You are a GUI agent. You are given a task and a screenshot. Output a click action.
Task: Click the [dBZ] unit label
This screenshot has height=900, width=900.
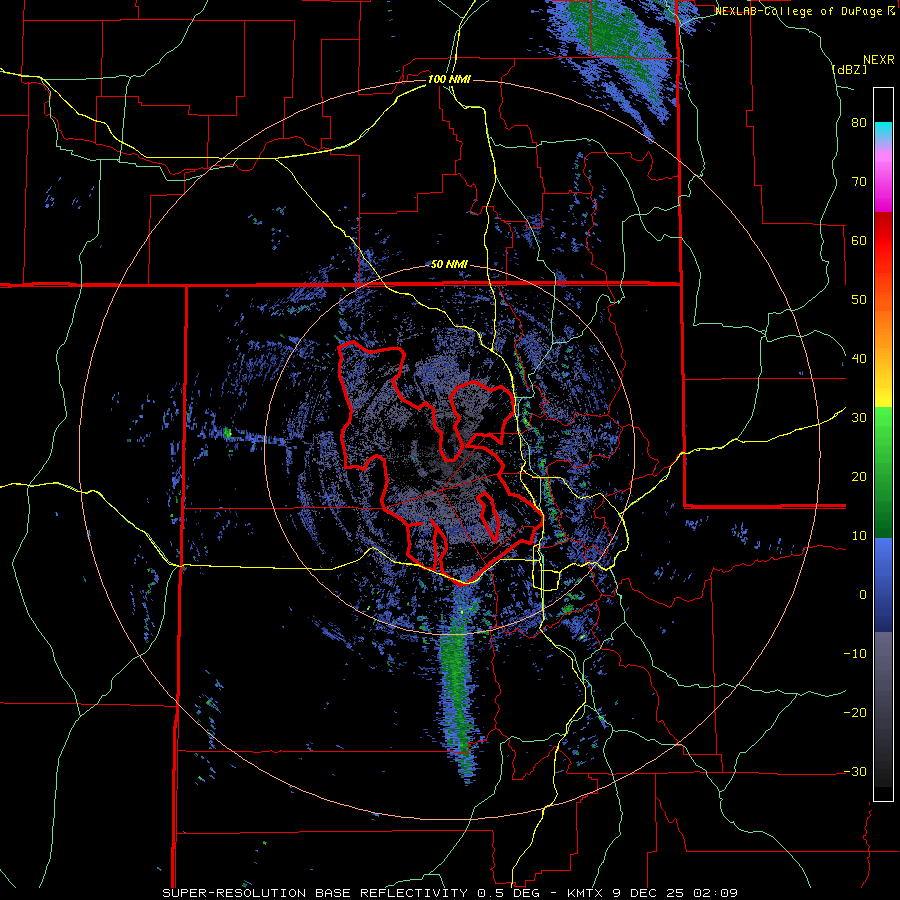pyautogui.click(x=849, y=69)
